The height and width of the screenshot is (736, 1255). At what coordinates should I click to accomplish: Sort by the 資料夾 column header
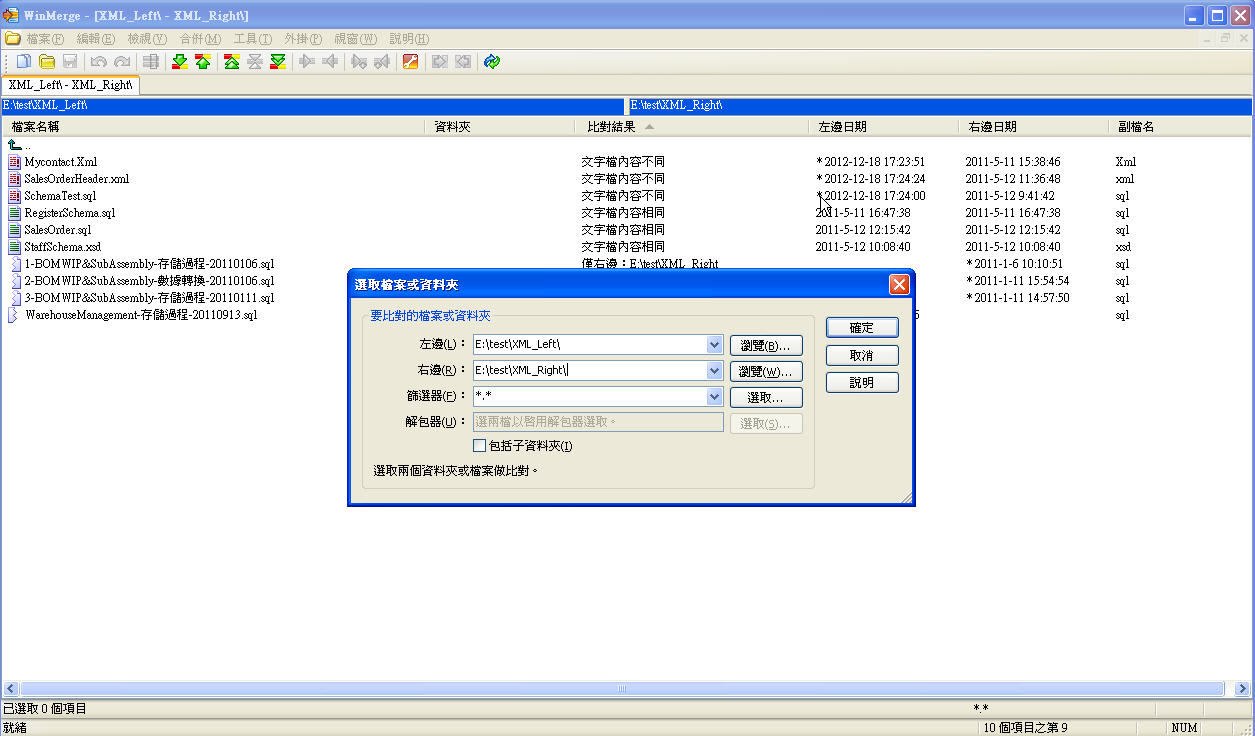point(500,127)
